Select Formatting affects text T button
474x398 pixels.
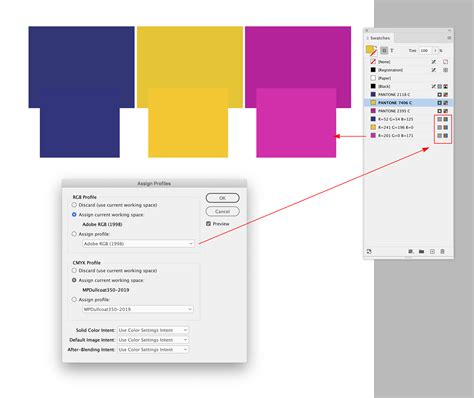[x=392, y=50]
